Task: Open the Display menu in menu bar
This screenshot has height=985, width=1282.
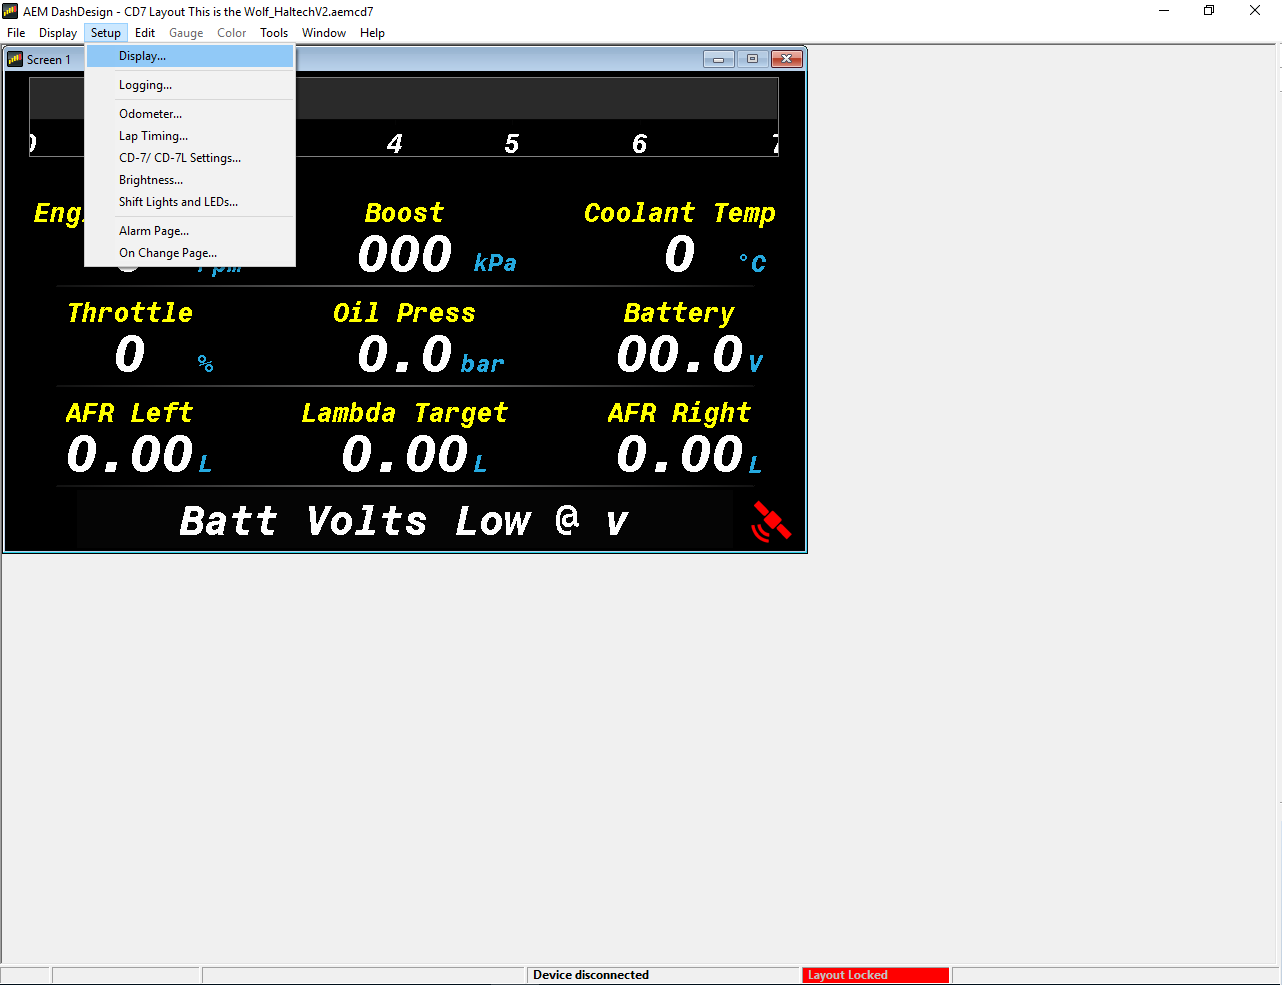Action: click(x=58, y=33)
